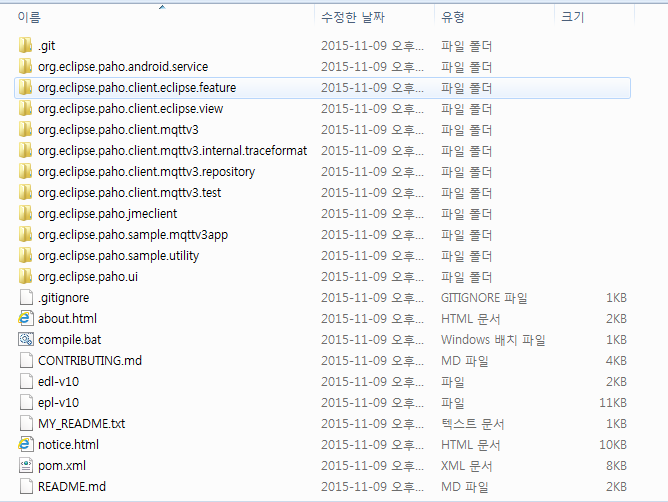This screenshot has width=668, height=502.
Task: Click the 4KB size of CONTRIBUTING.md
Action: coord(616,361)
